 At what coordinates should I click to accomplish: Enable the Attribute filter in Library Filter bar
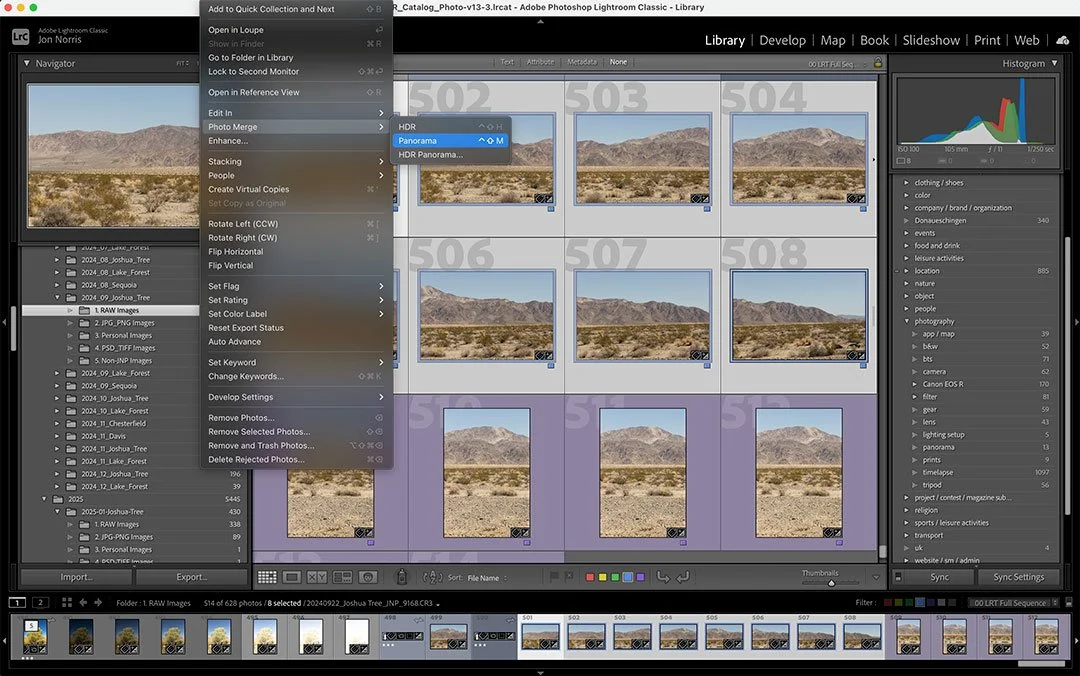click(x=540, y=62)
